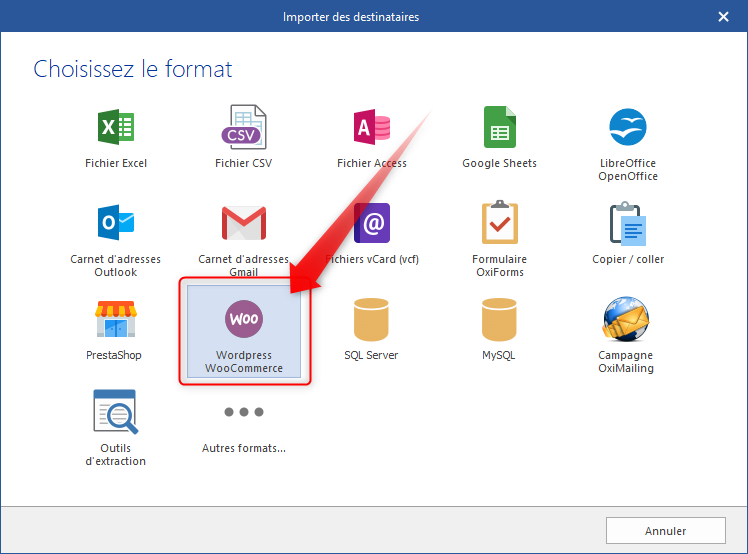The width and height of the screenshot is (748, 554).
Task: Open the Carnet d'adresses Outlook icon
Action: click(116, 222)
